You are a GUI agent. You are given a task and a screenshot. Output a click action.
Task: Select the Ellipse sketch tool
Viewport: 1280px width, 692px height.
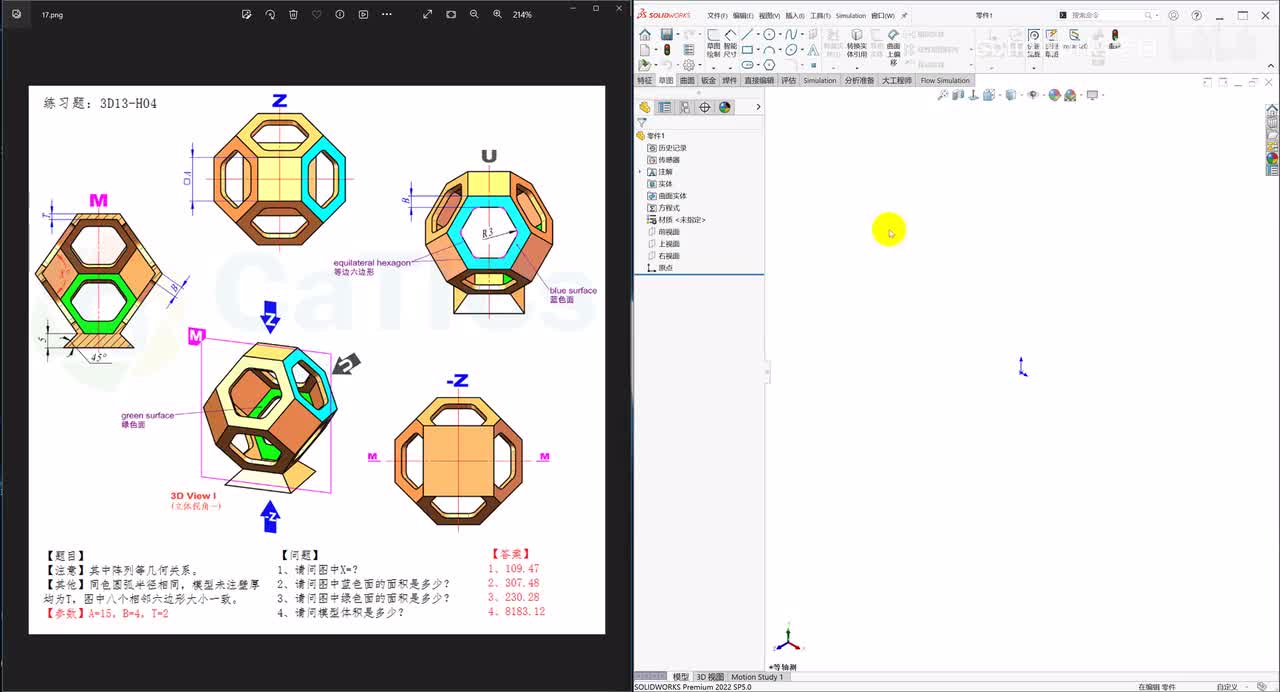(791, 49)
